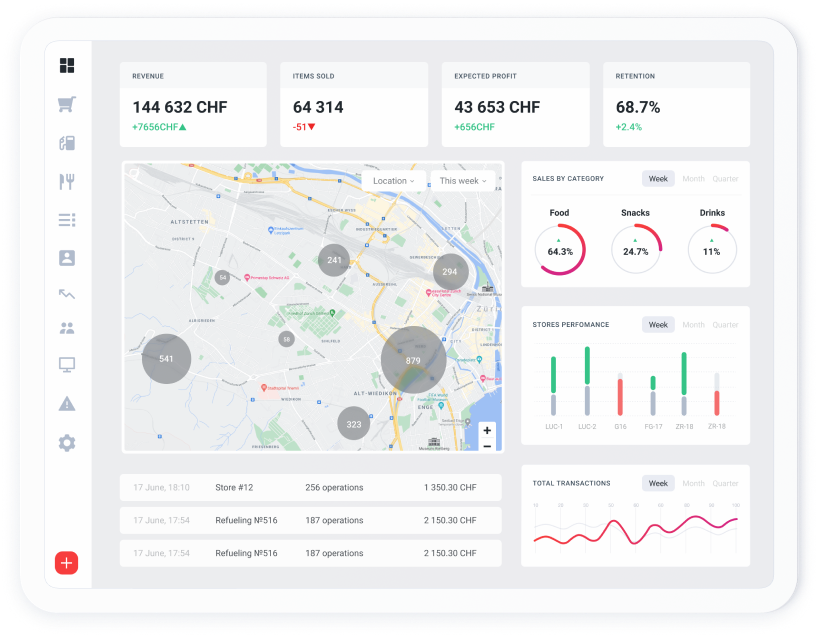
Task: Click the -51 items sold change indicator
Action: (304, 127)
